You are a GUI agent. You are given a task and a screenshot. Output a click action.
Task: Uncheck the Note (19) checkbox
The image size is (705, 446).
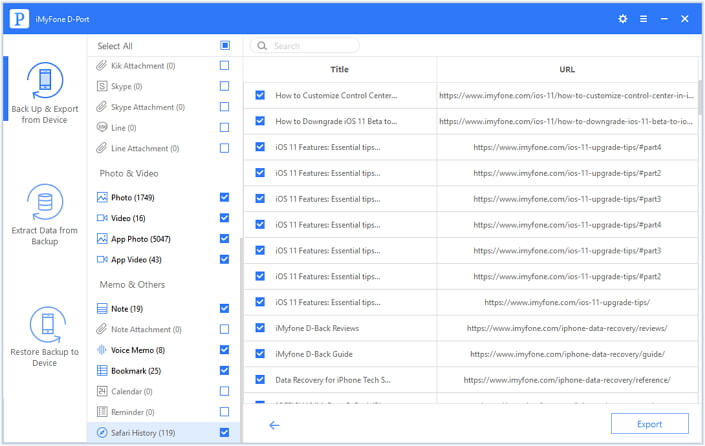pos(224,308)
